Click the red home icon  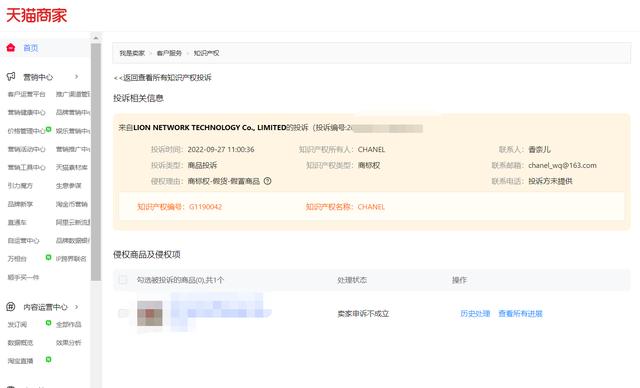[x=11, y=48]
